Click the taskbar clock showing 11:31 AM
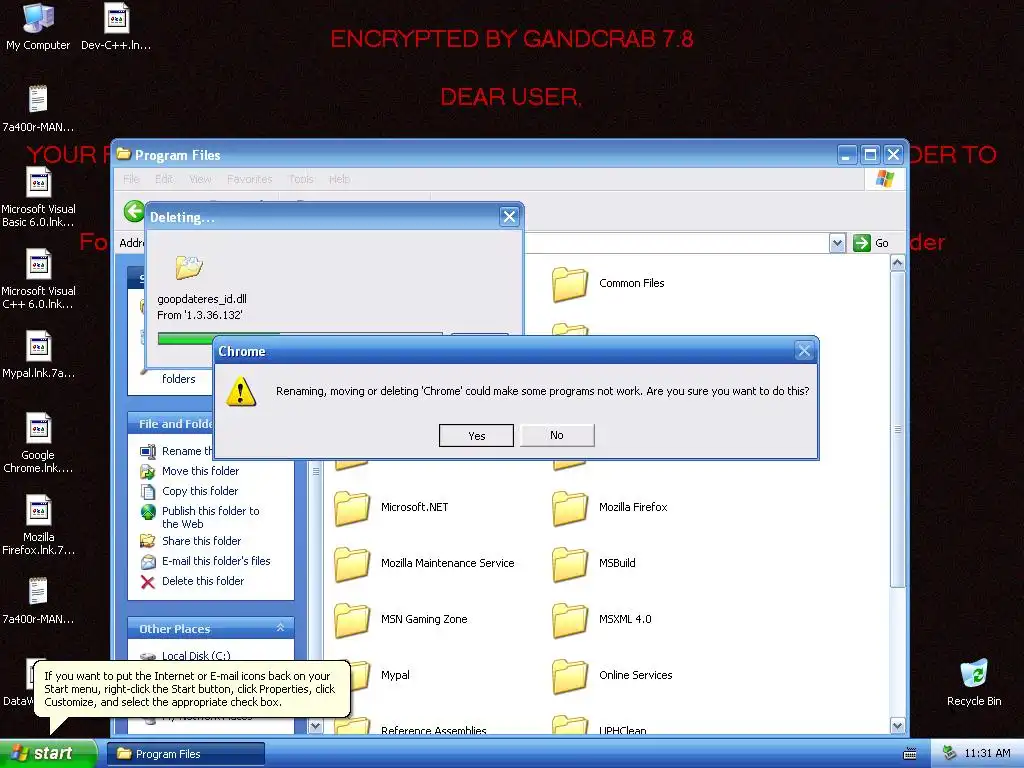 (987, 754)
